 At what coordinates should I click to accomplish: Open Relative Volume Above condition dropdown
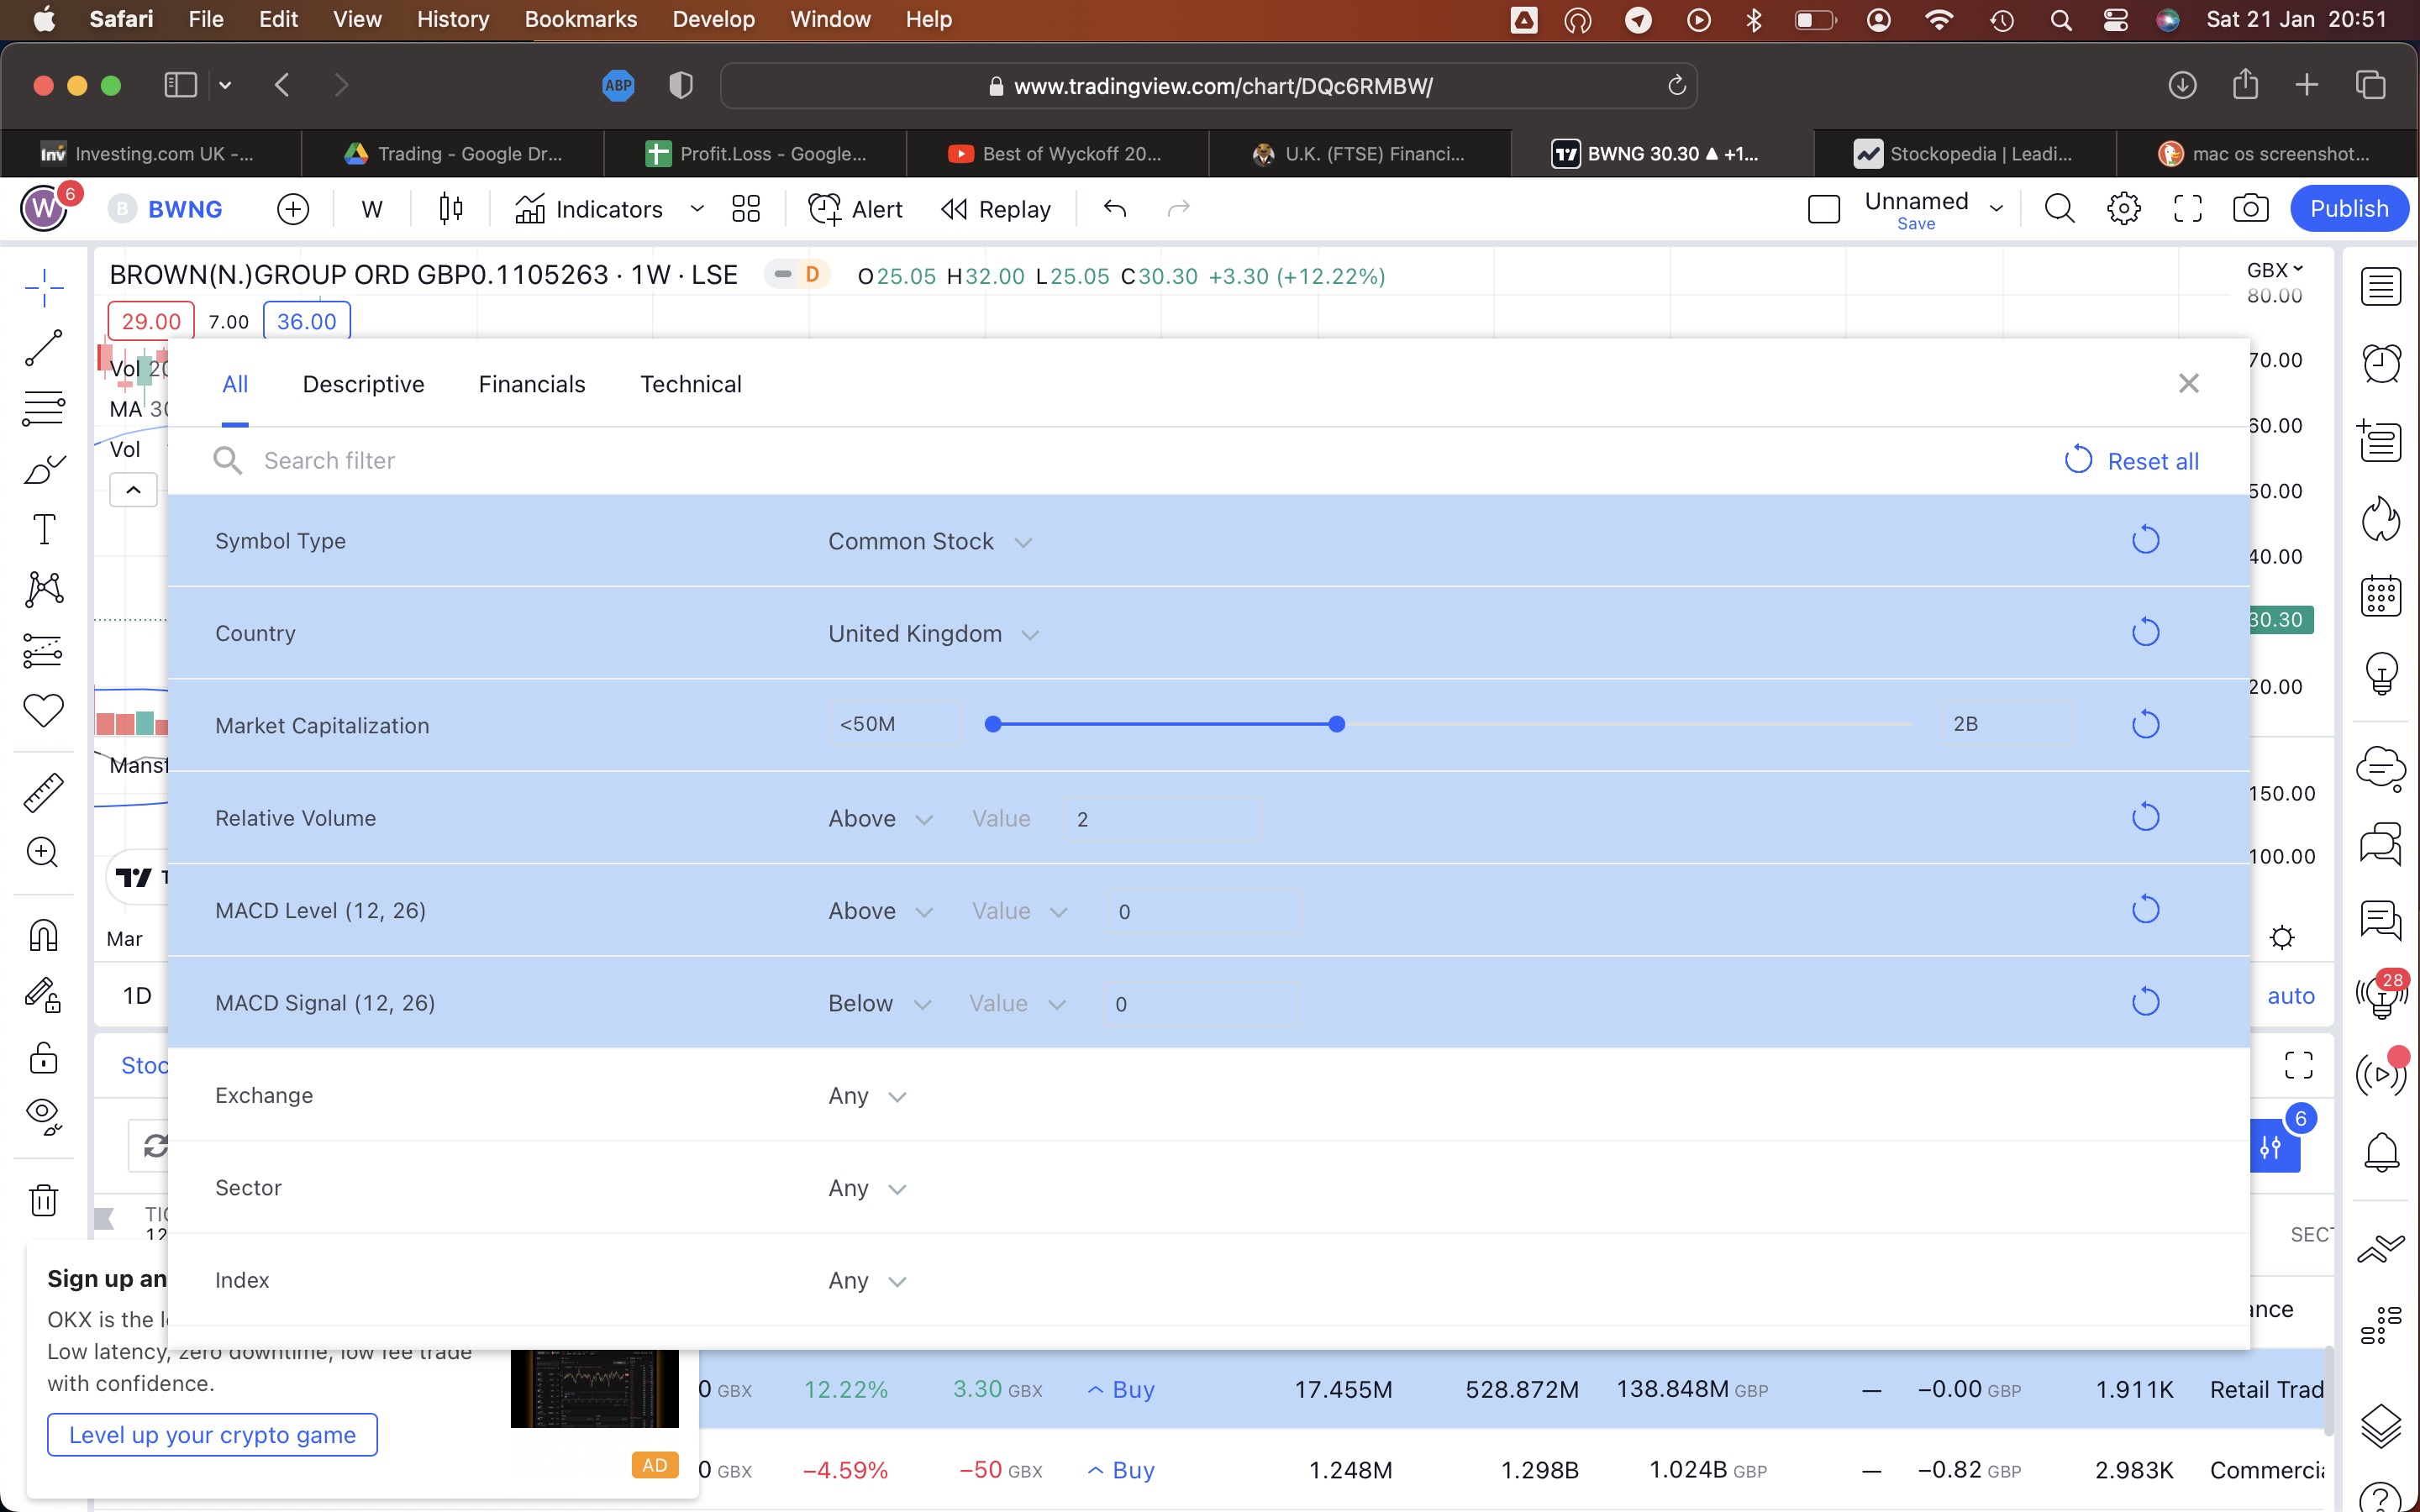[x=880, y=818]
